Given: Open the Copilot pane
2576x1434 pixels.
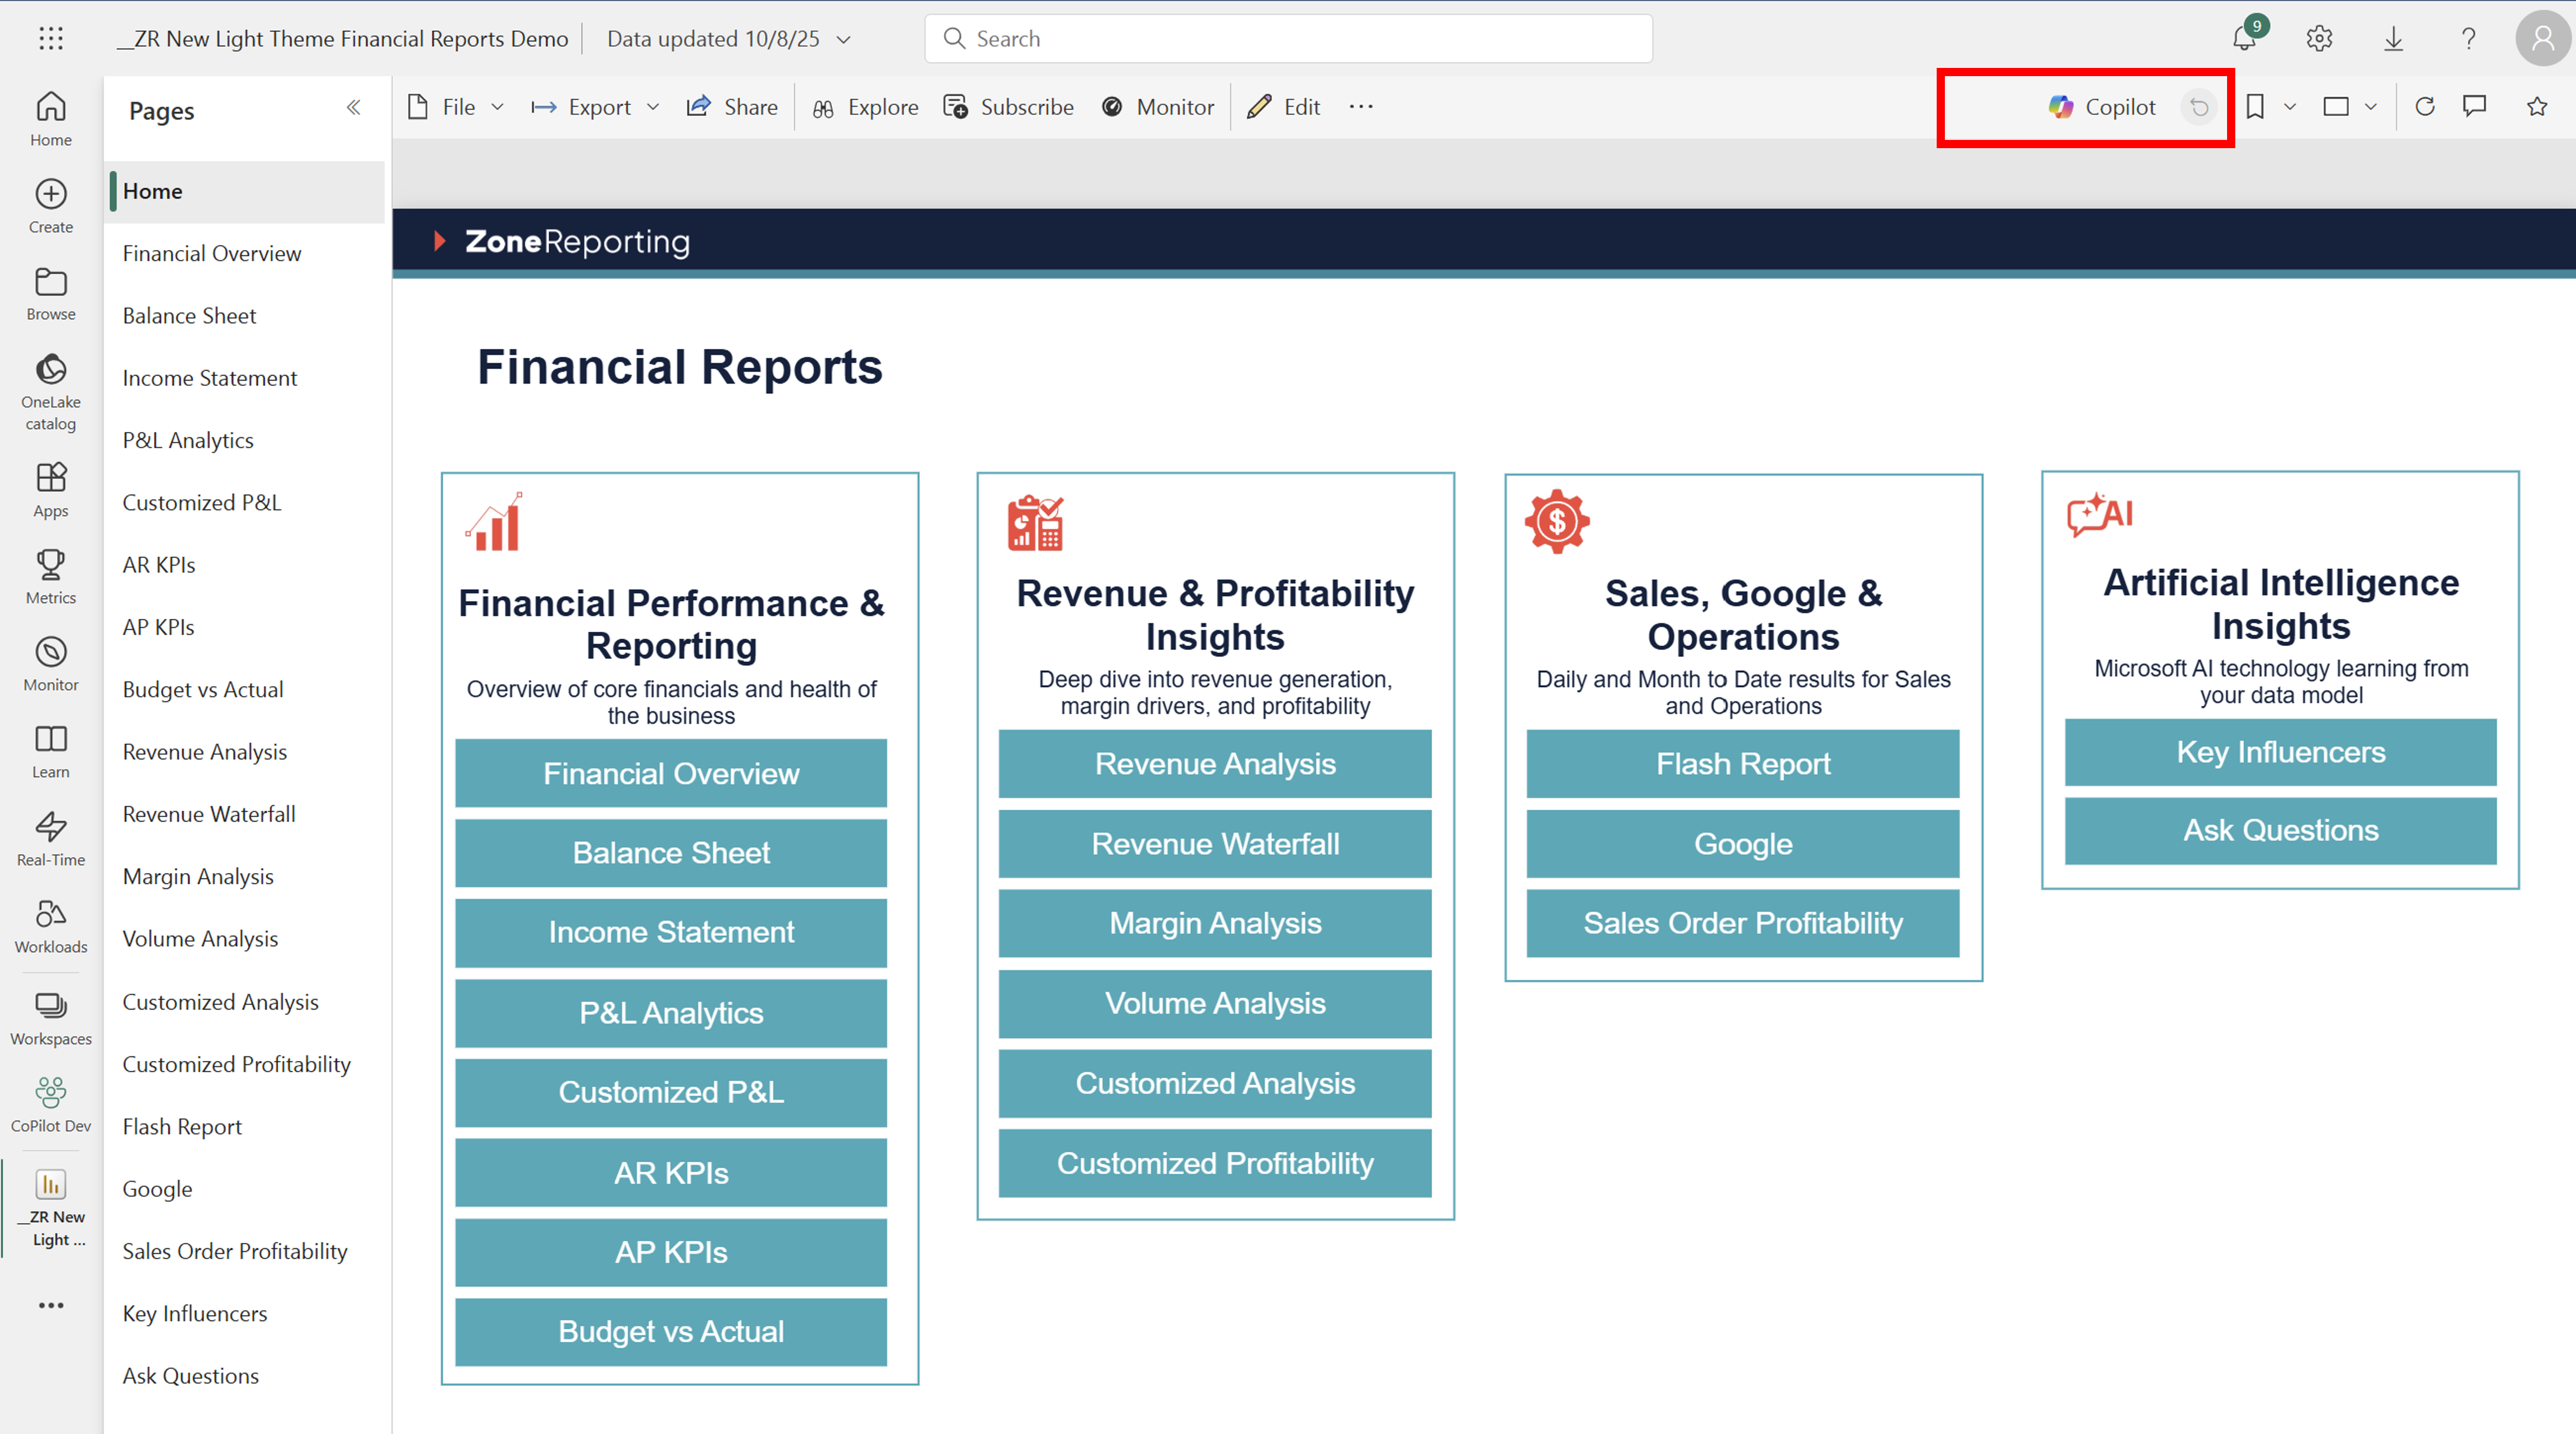Looking at the screenshot, I should tap(2101, 107).
